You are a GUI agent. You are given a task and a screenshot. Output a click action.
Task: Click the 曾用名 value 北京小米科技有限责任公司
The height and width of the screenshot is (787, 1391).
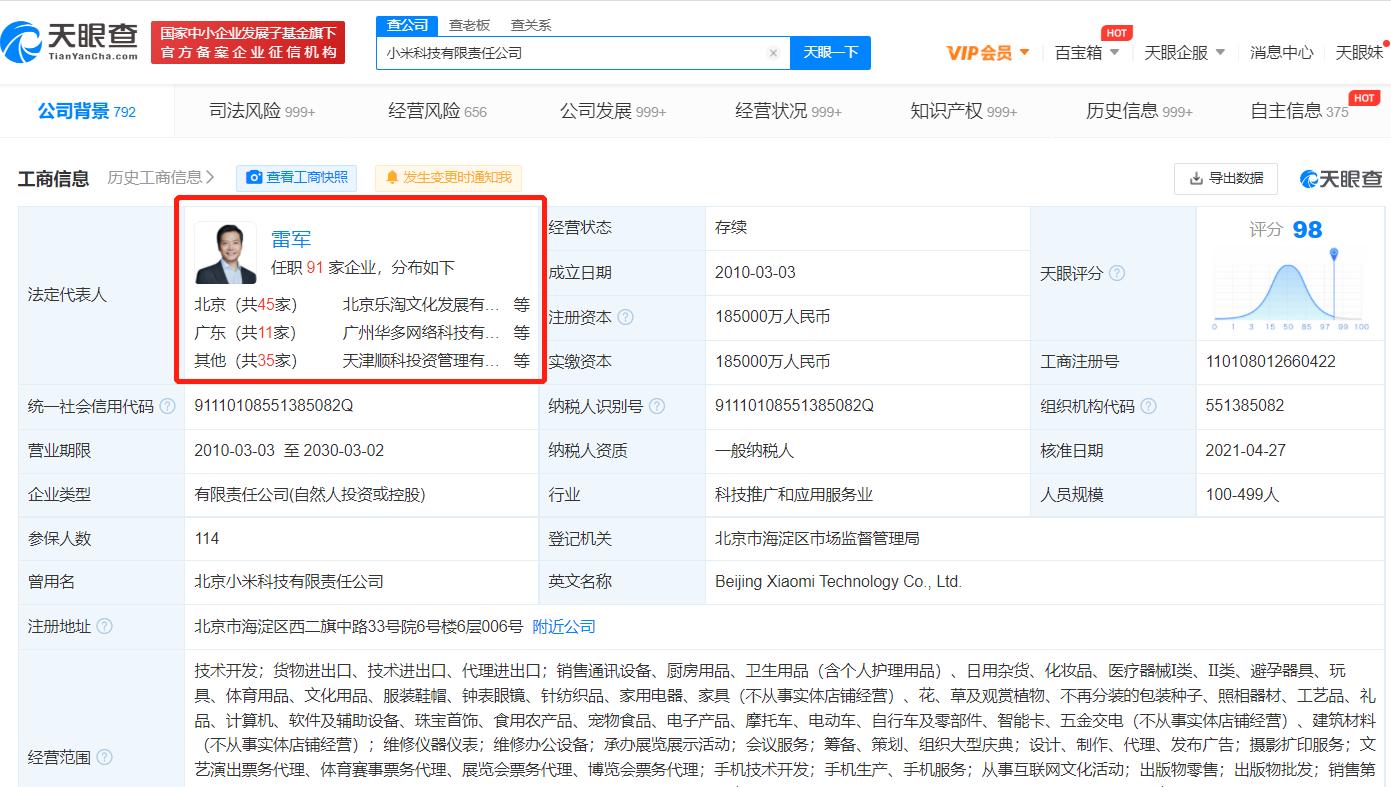(289, 582)
